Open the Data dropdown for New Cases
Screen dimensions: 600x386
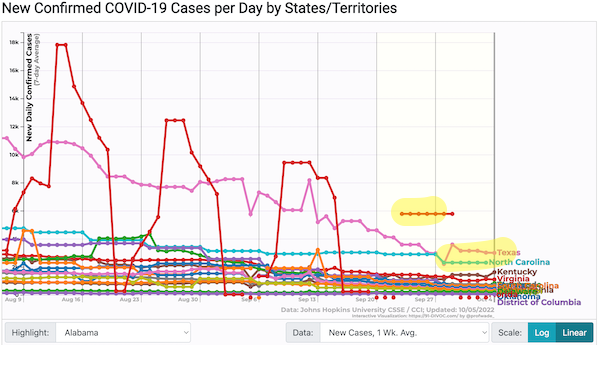pyautogui.click(x=404, y=332)
